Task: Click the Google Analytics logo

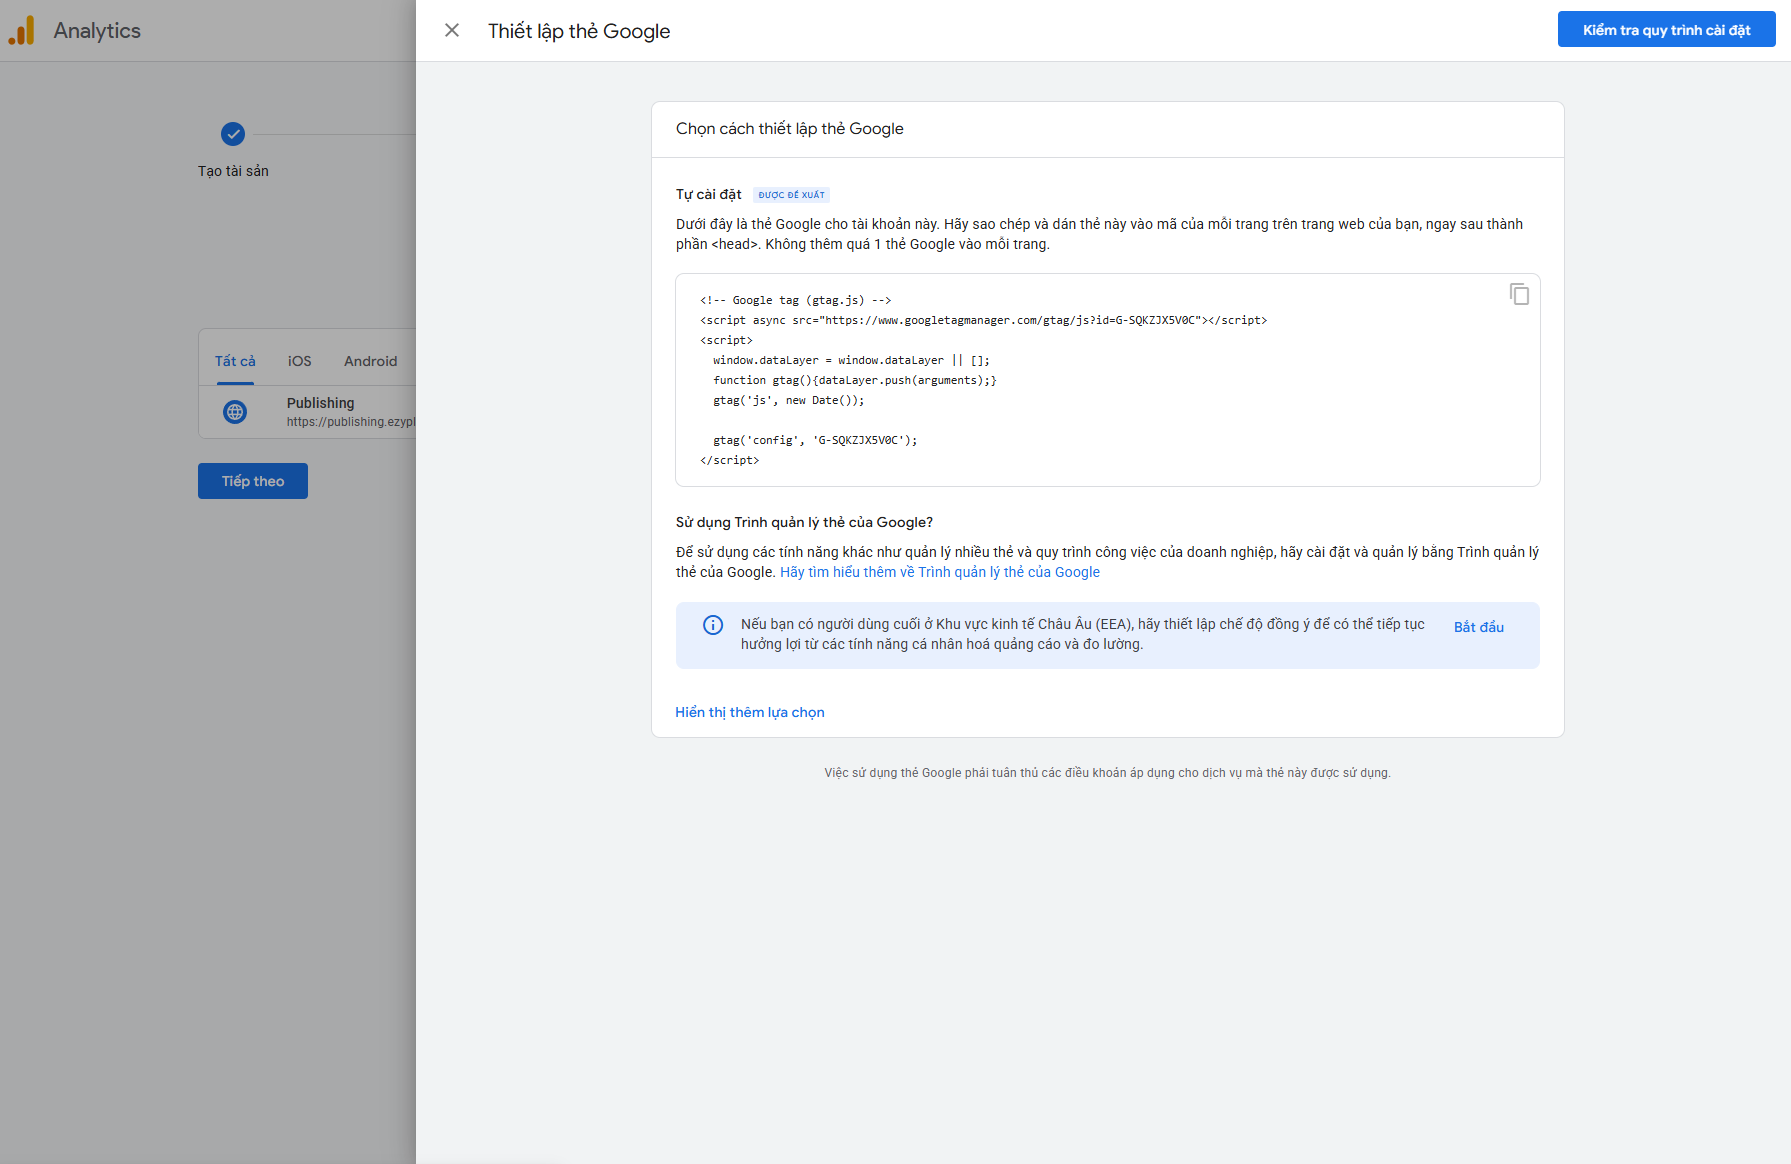Action: 21,30
